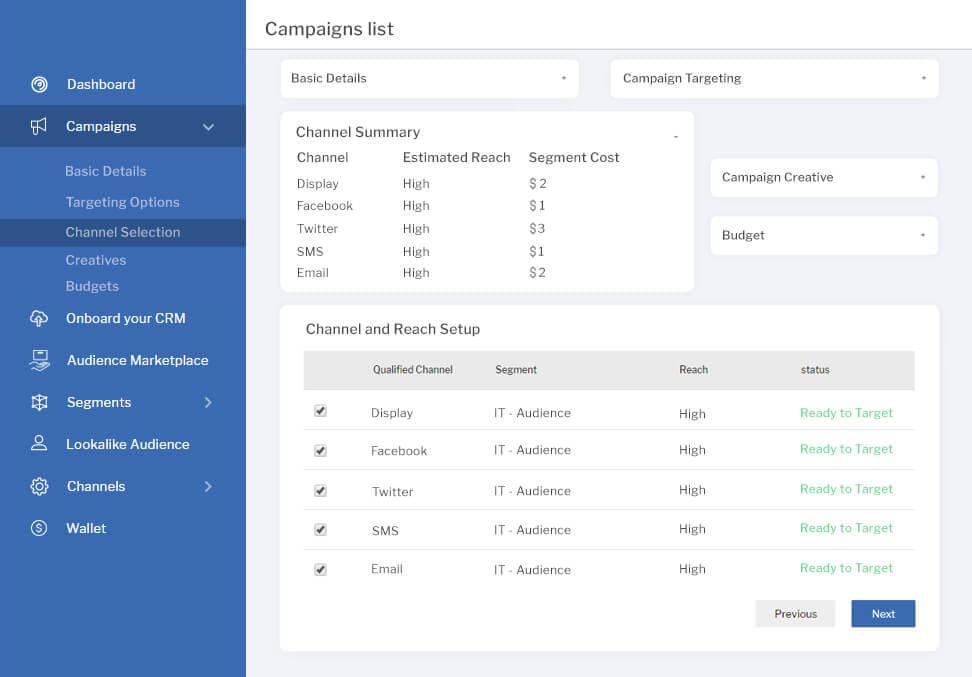Open Segments in the sidebar
The image size is (972, 677).
99,402
